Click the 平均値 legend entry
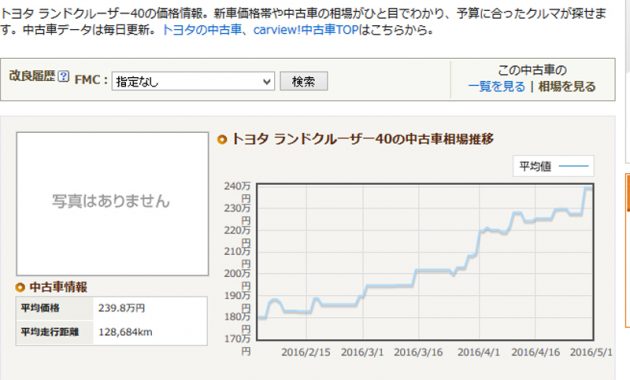This screenshot has width=630, height=380. [553, 166]
